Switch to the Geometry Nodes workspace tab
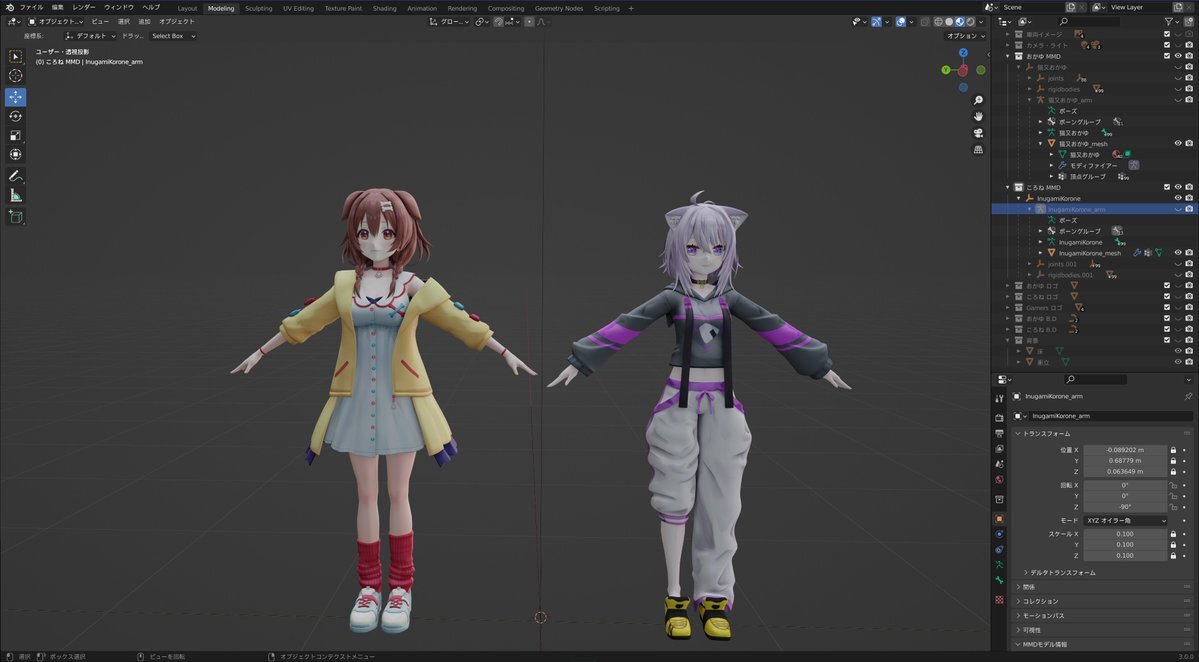The height and width of the screenshot is (662, 1199). [x=559, y=8]
